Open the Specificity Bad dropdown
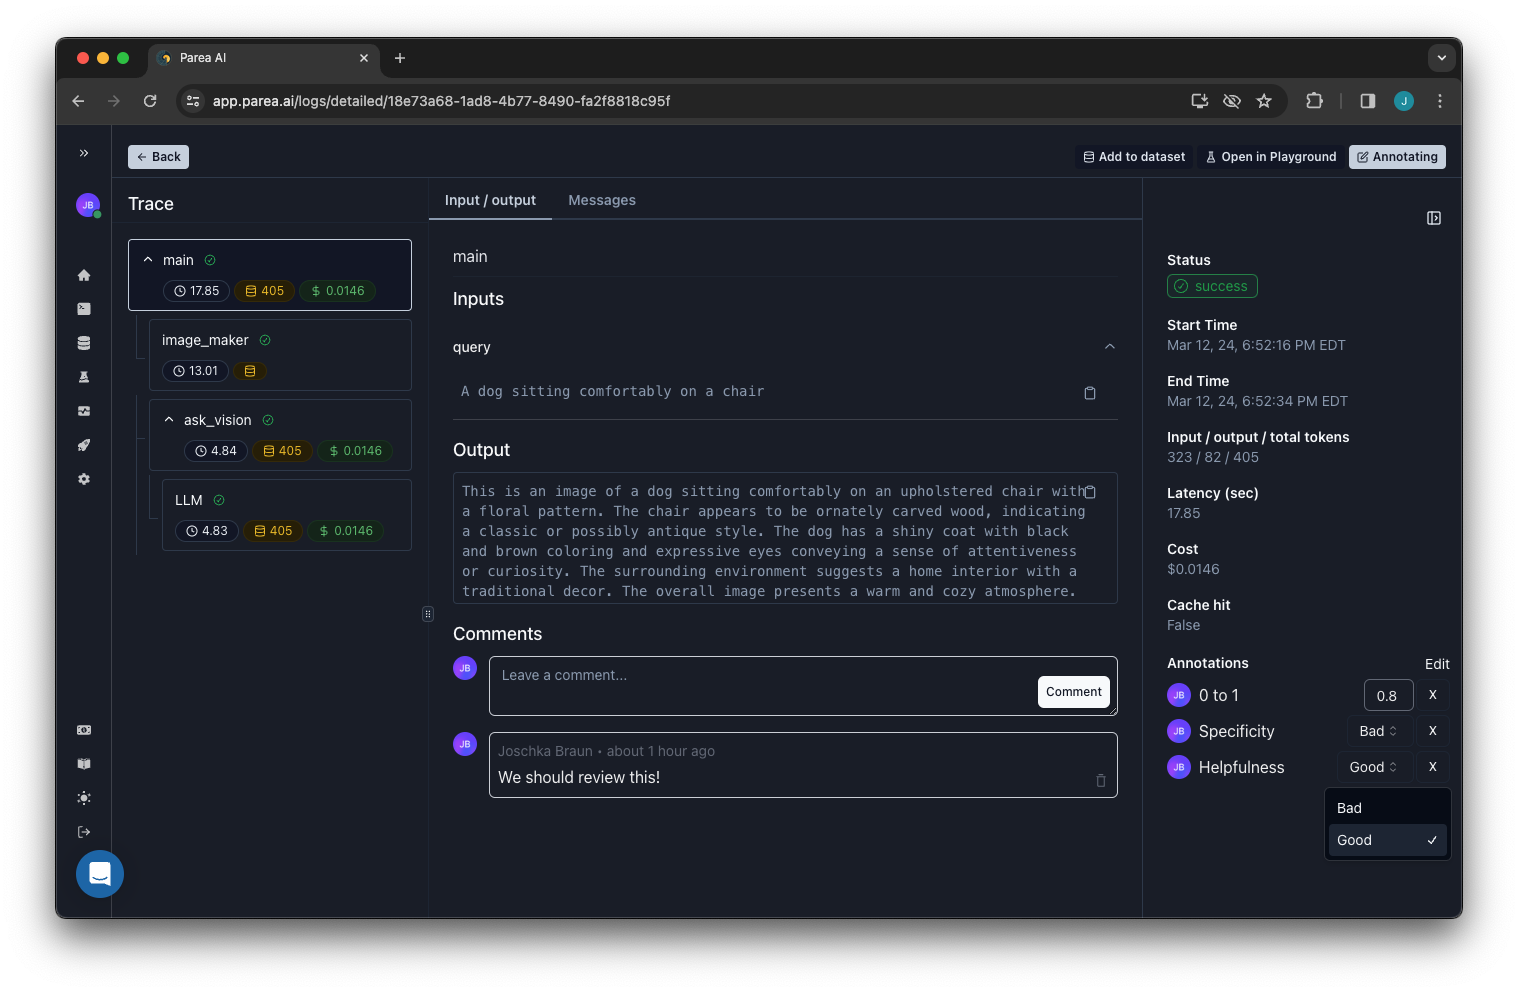The height and width of the screenshot is (992, 1518). click(x=1379, y=731)
